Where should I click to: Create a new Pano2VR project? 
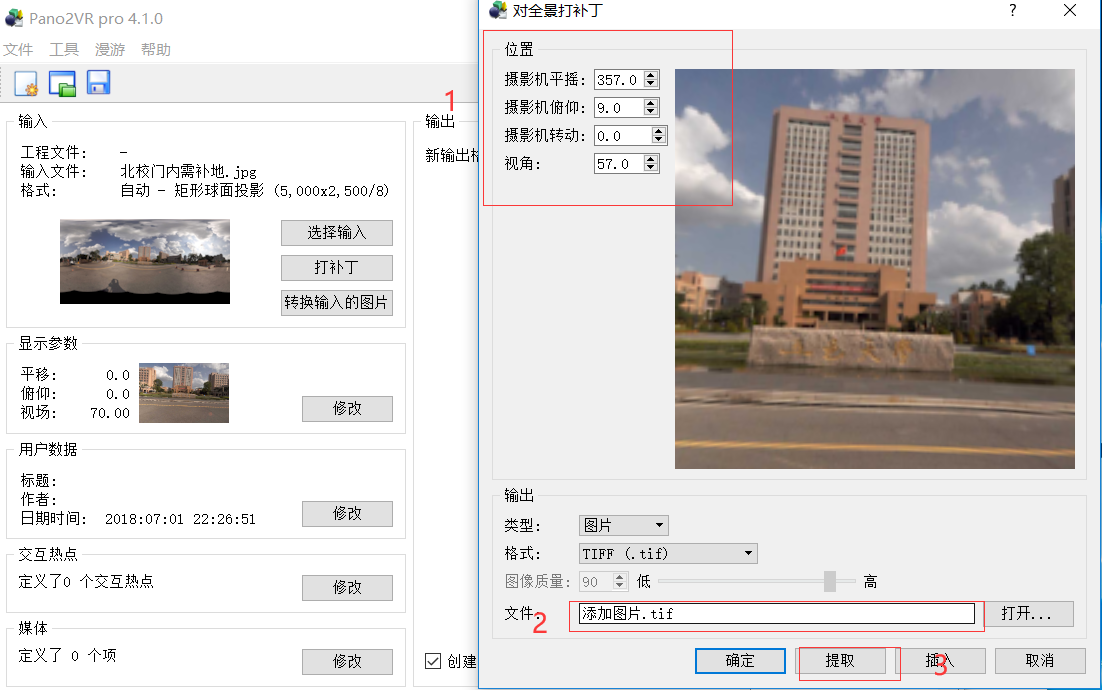coord(24,83)
